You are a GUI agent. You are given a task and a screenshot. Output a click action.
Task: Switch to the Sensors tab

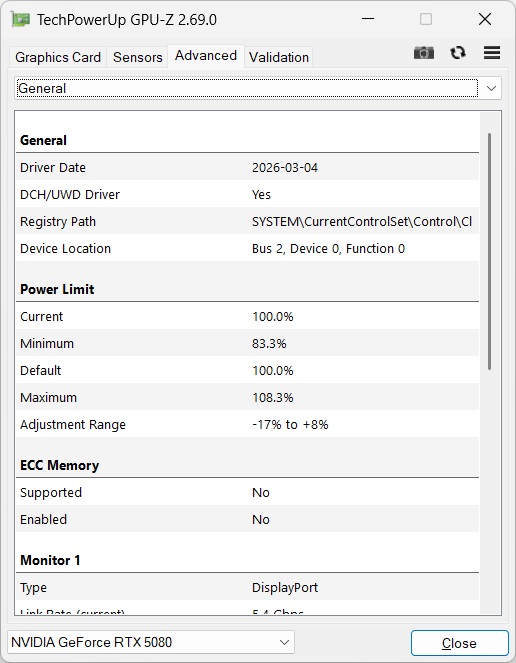tap(137, 57)
